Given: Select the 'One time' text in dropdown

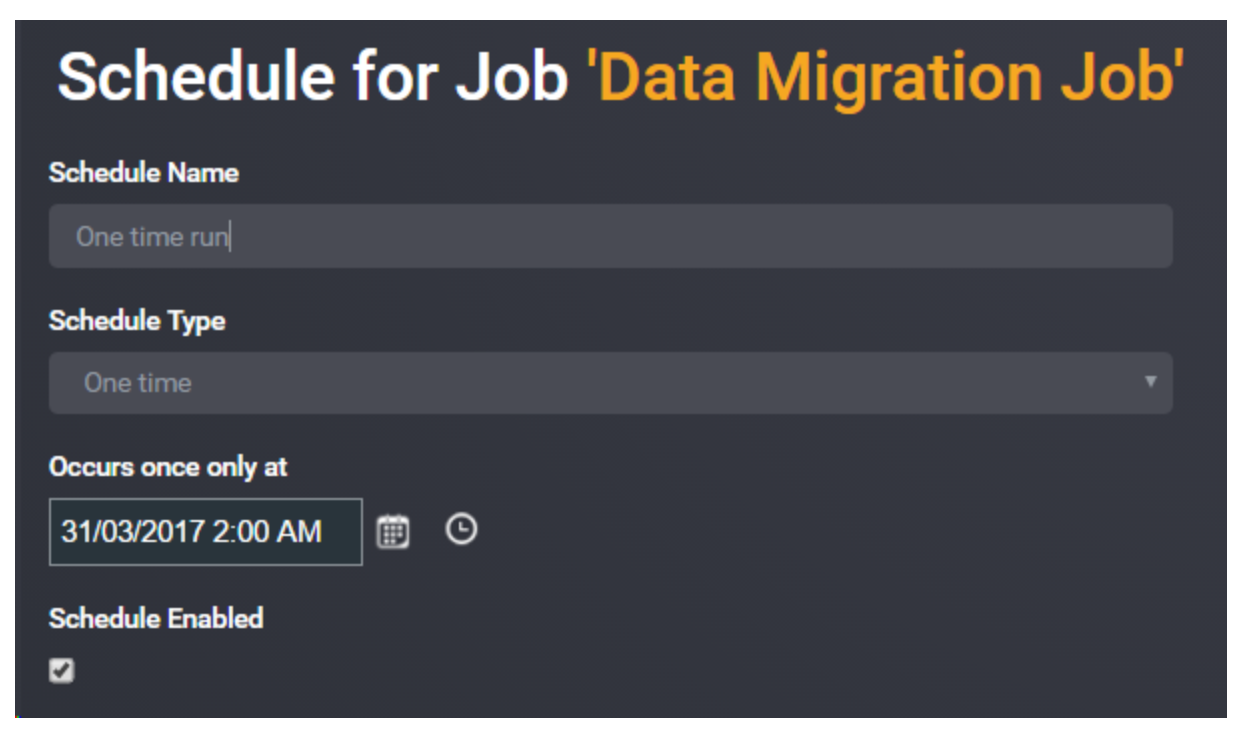Looking at the screenshot, I should pyautogui.click(x=138, y=383).
